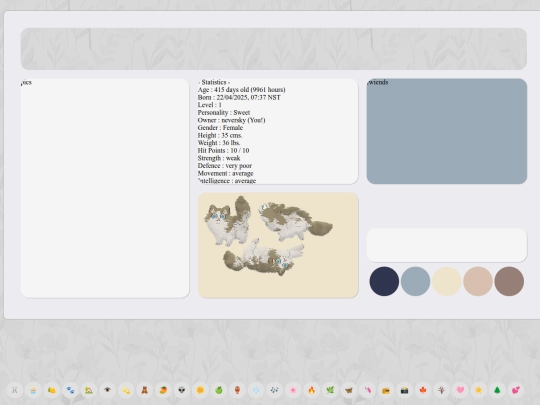This screenshot has width=540, height=405.
Task: Click the two pink hearts icon
Action: coord(516,390)
